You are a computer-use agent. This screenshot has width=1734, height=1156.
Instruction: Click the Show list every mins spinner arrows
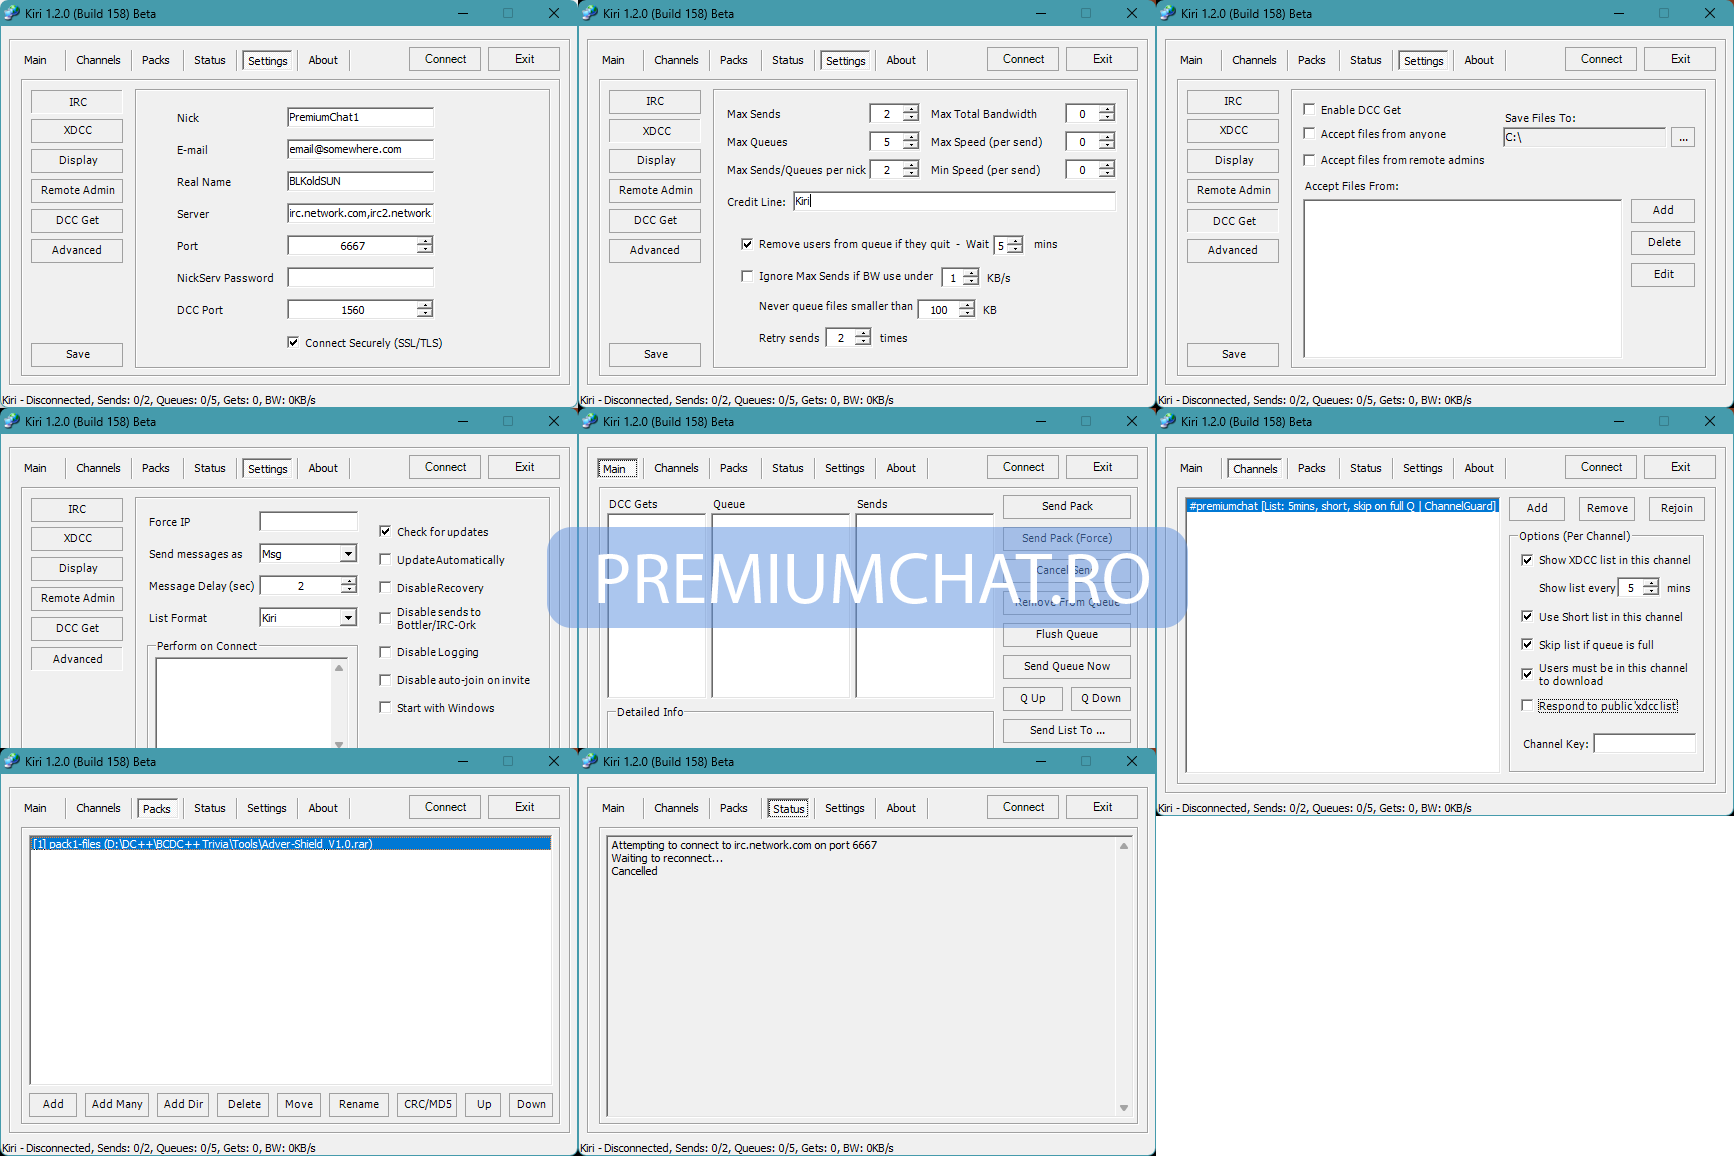pos(1650,587)
